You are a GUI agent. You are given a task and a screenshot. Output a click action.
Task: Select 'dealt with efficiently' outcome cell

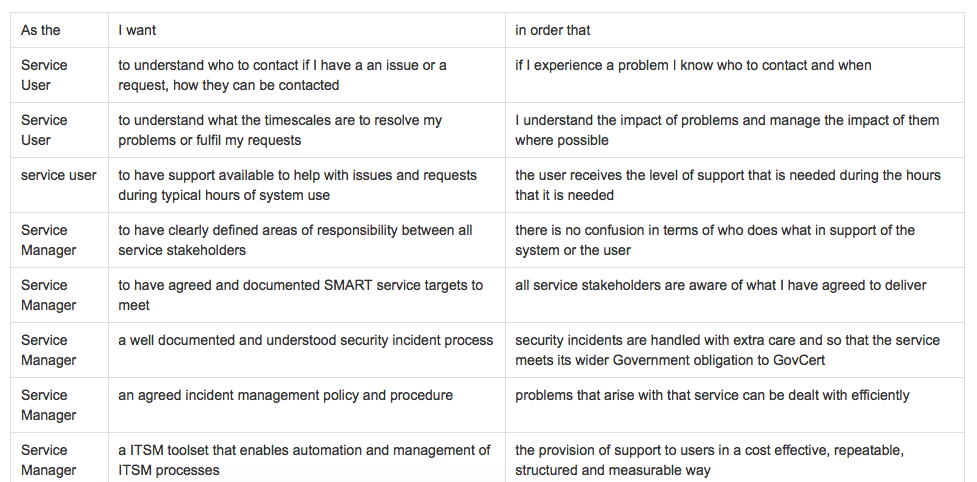pyautogui.click(x=735, y=405)
